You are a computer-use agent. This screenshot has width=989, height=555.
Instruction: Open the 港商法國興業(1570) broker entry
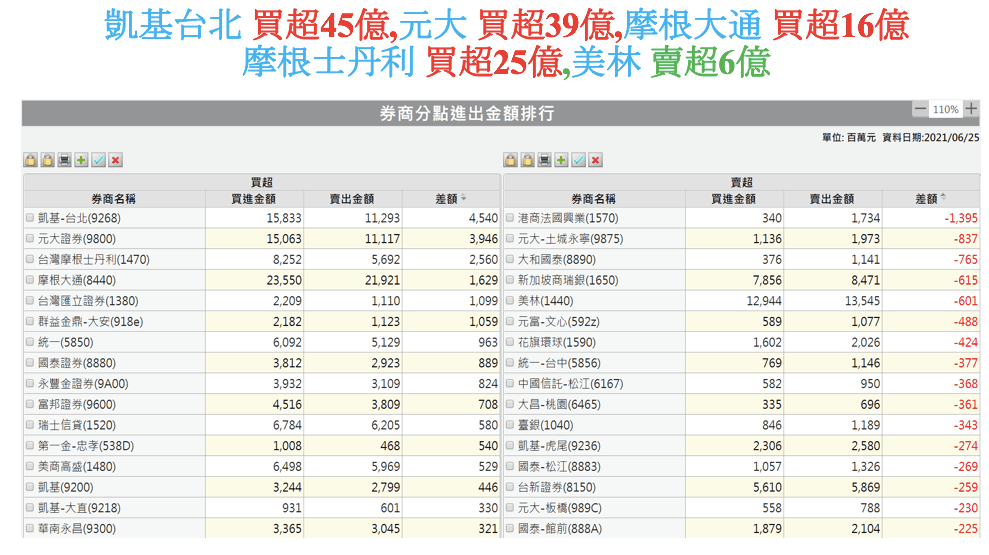(568, 218)
